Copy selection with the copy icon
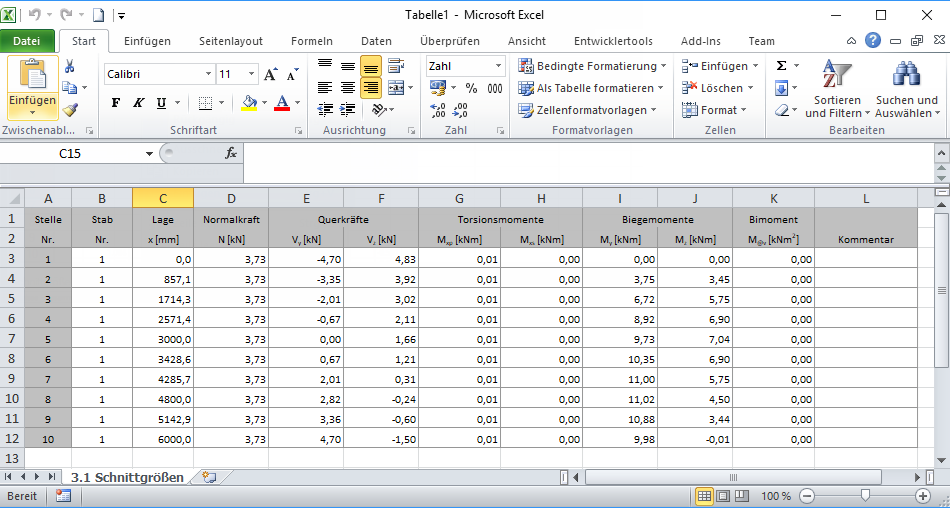The height and width of the screenshot is (508, 950). coord(70,88)
